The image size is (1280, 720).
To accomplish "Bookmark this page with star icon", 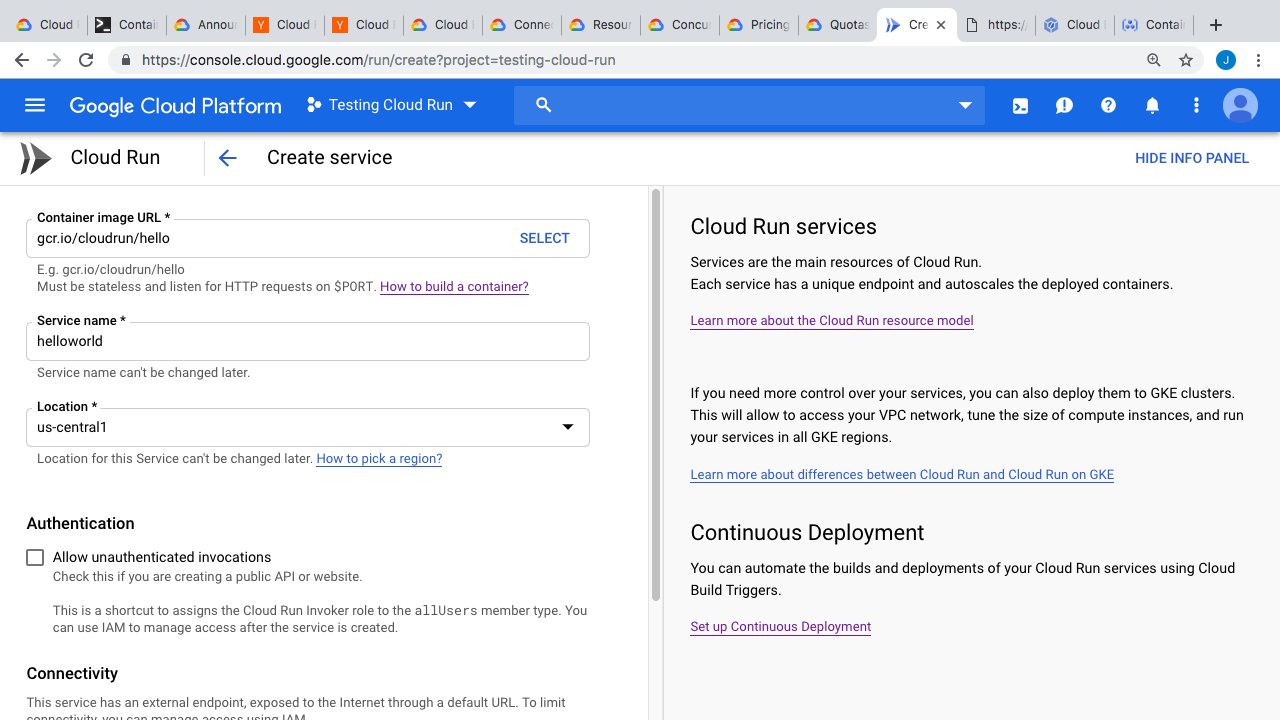I will [x=1186, y=60].
